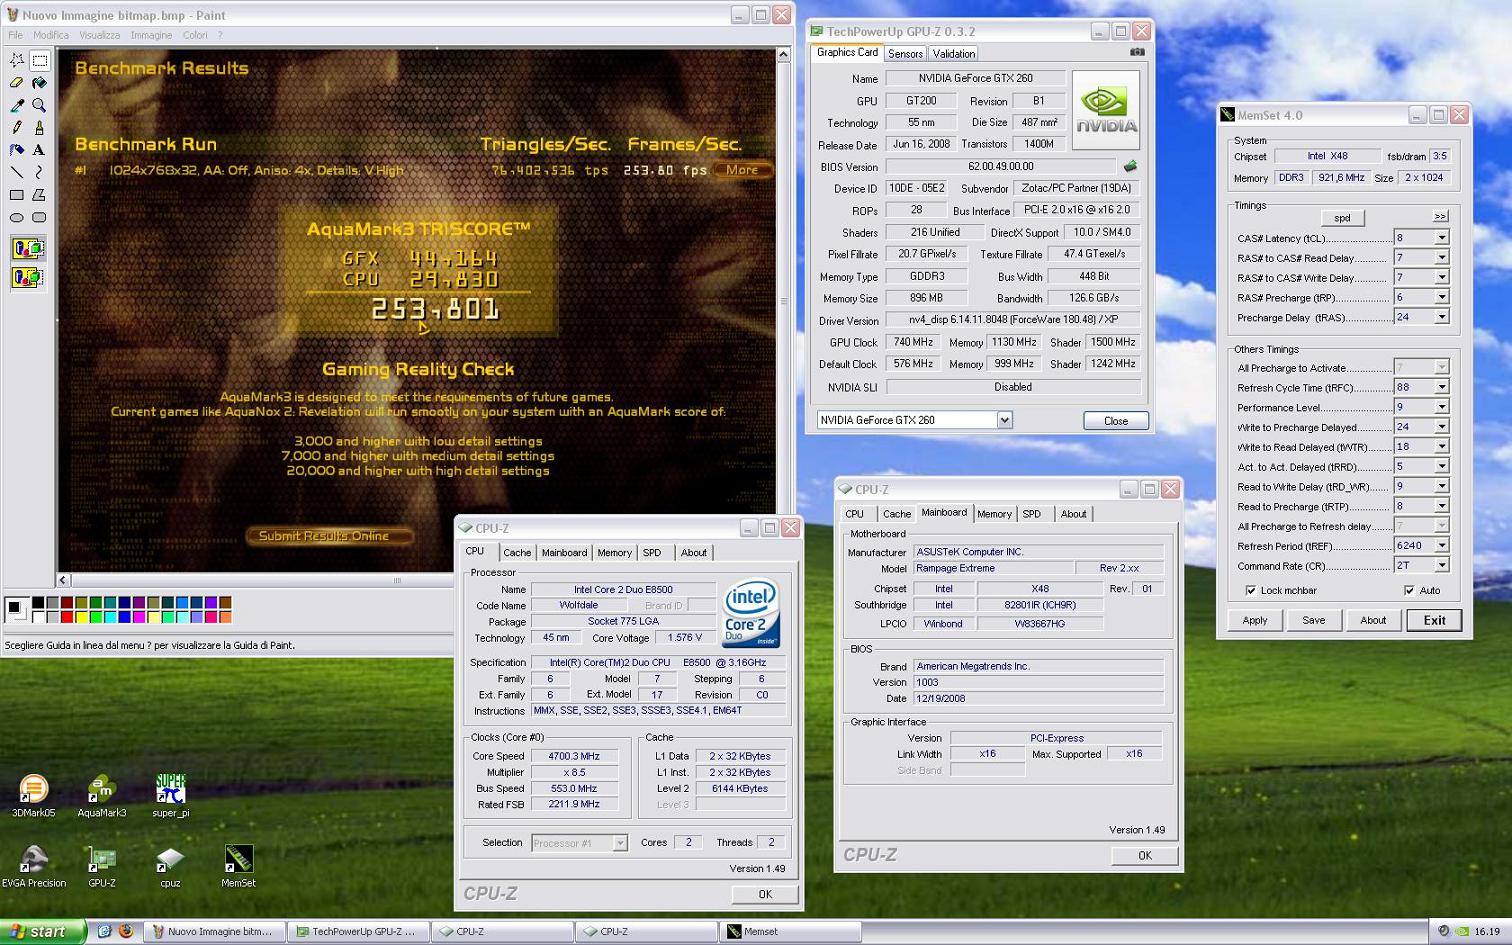Select the Rectangle shape tool
This screenshot has width=1512, height=945.
pyautogui.click(x=17, y=195)
